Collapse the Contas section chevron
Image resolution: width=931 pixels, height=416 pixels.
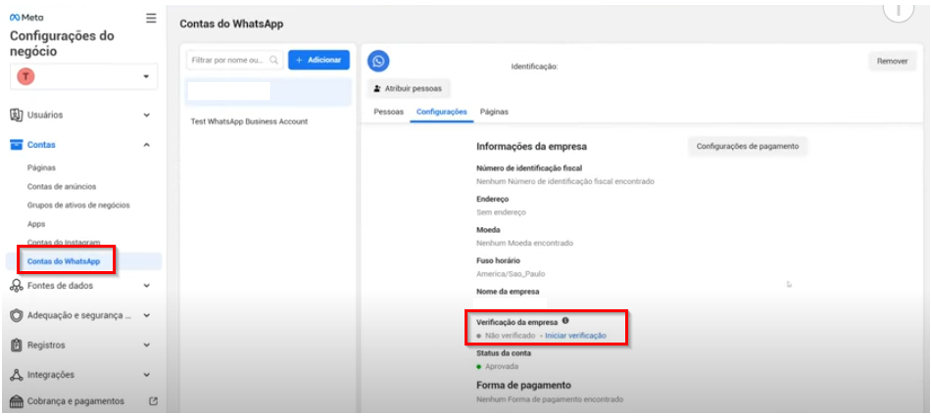147,145
